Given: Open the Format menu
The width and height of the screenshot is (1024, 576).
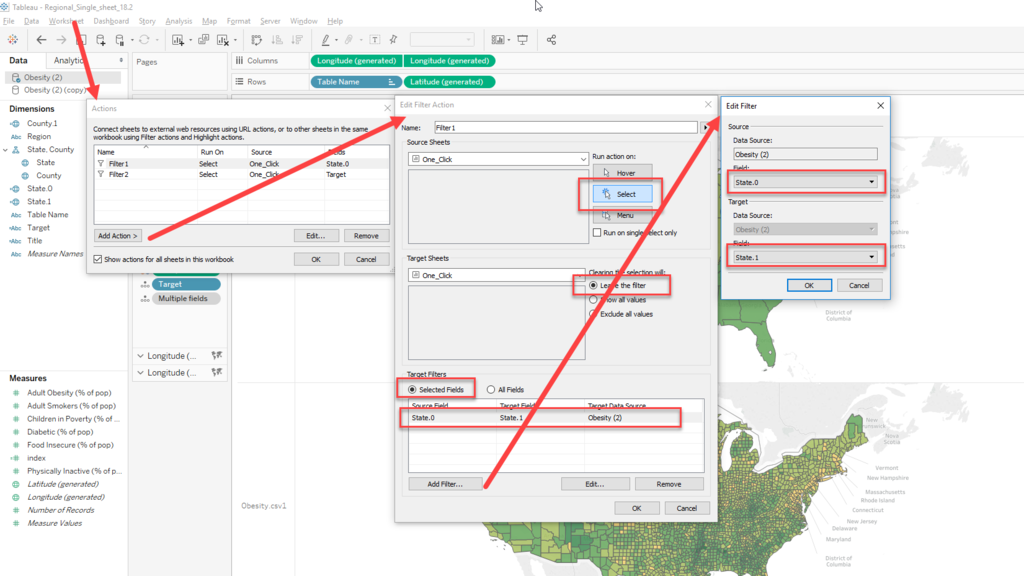Looking at the screenshot, I should (x=238, y=21).
